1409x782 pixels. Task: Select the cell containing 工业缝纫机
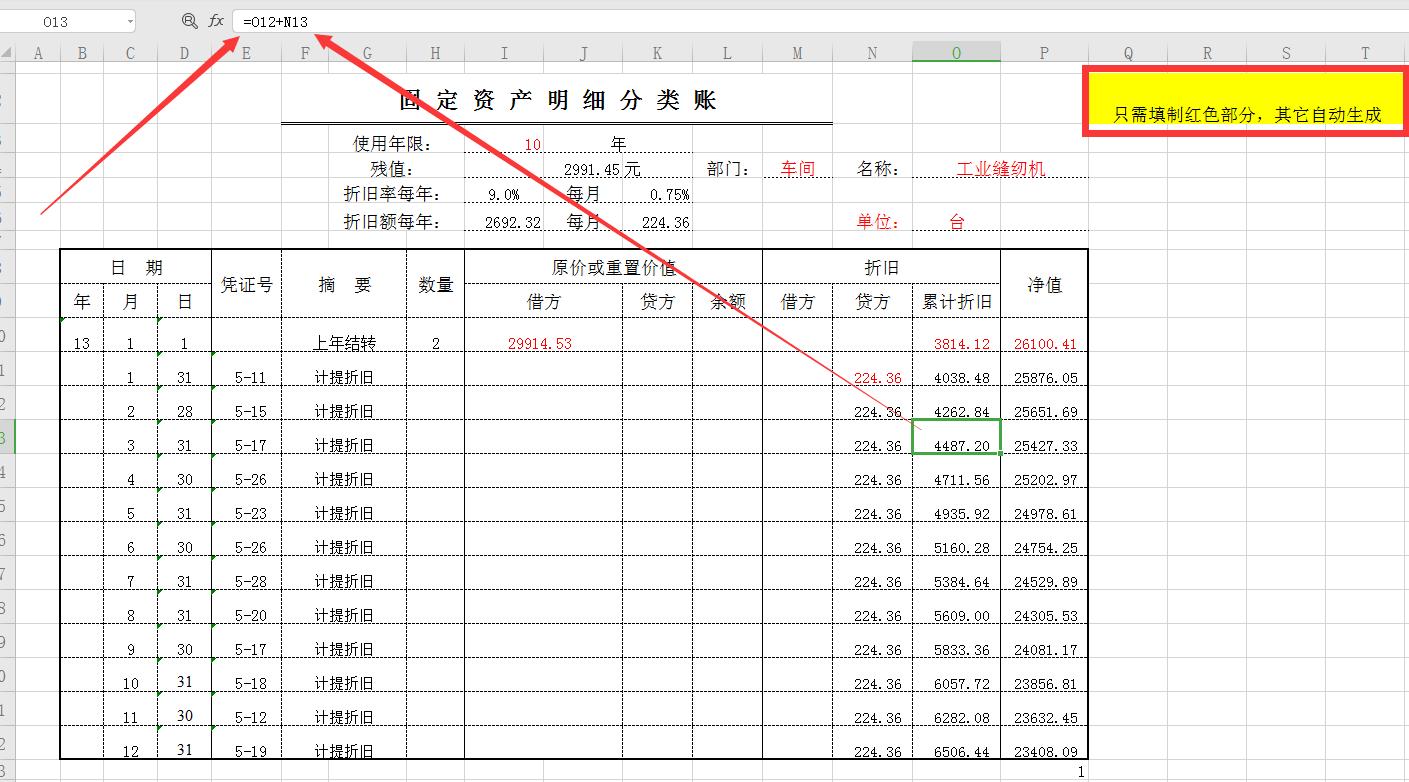[1002, 168]
